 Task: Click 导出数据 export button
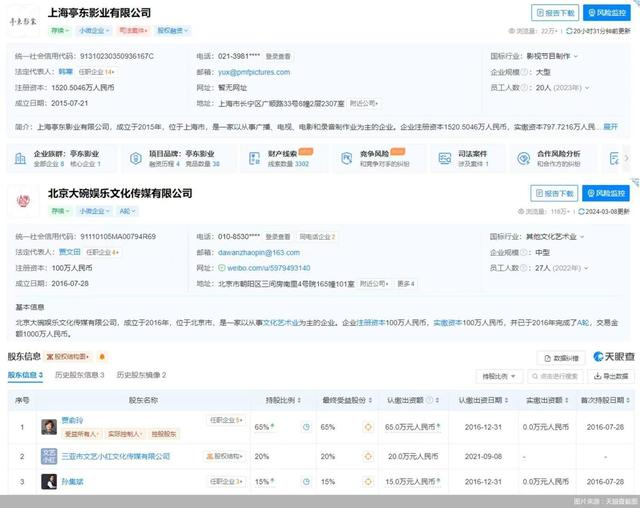611,376
